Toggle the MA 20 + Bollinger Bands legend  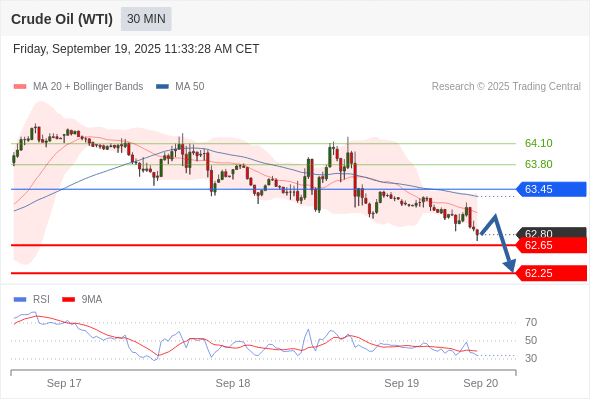[x=78, y=87]
